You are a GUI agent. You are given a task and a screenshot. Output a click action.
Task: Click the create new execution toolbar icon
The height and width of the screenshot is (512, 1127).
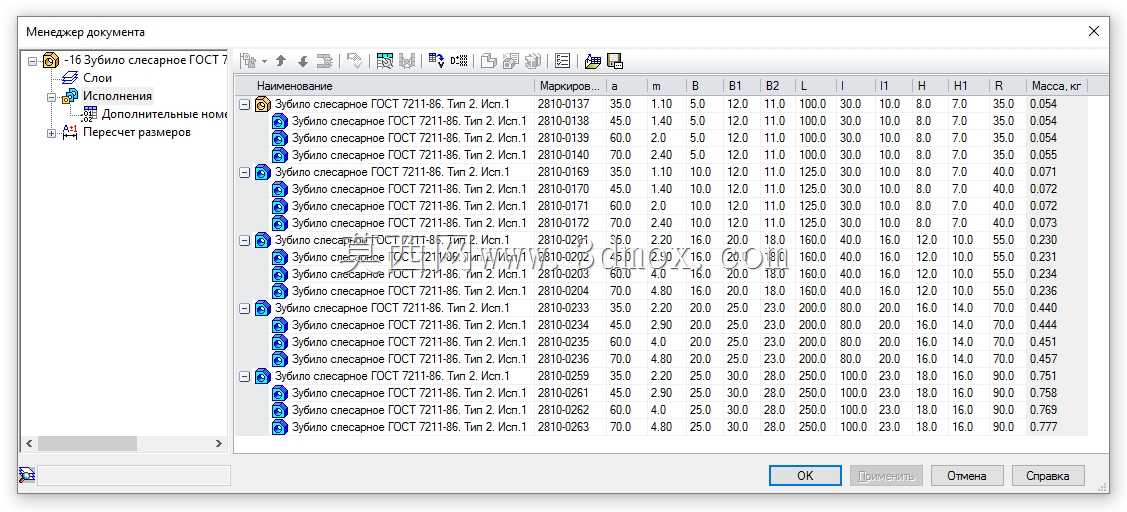pyautogui.click(x=249, y=62)
